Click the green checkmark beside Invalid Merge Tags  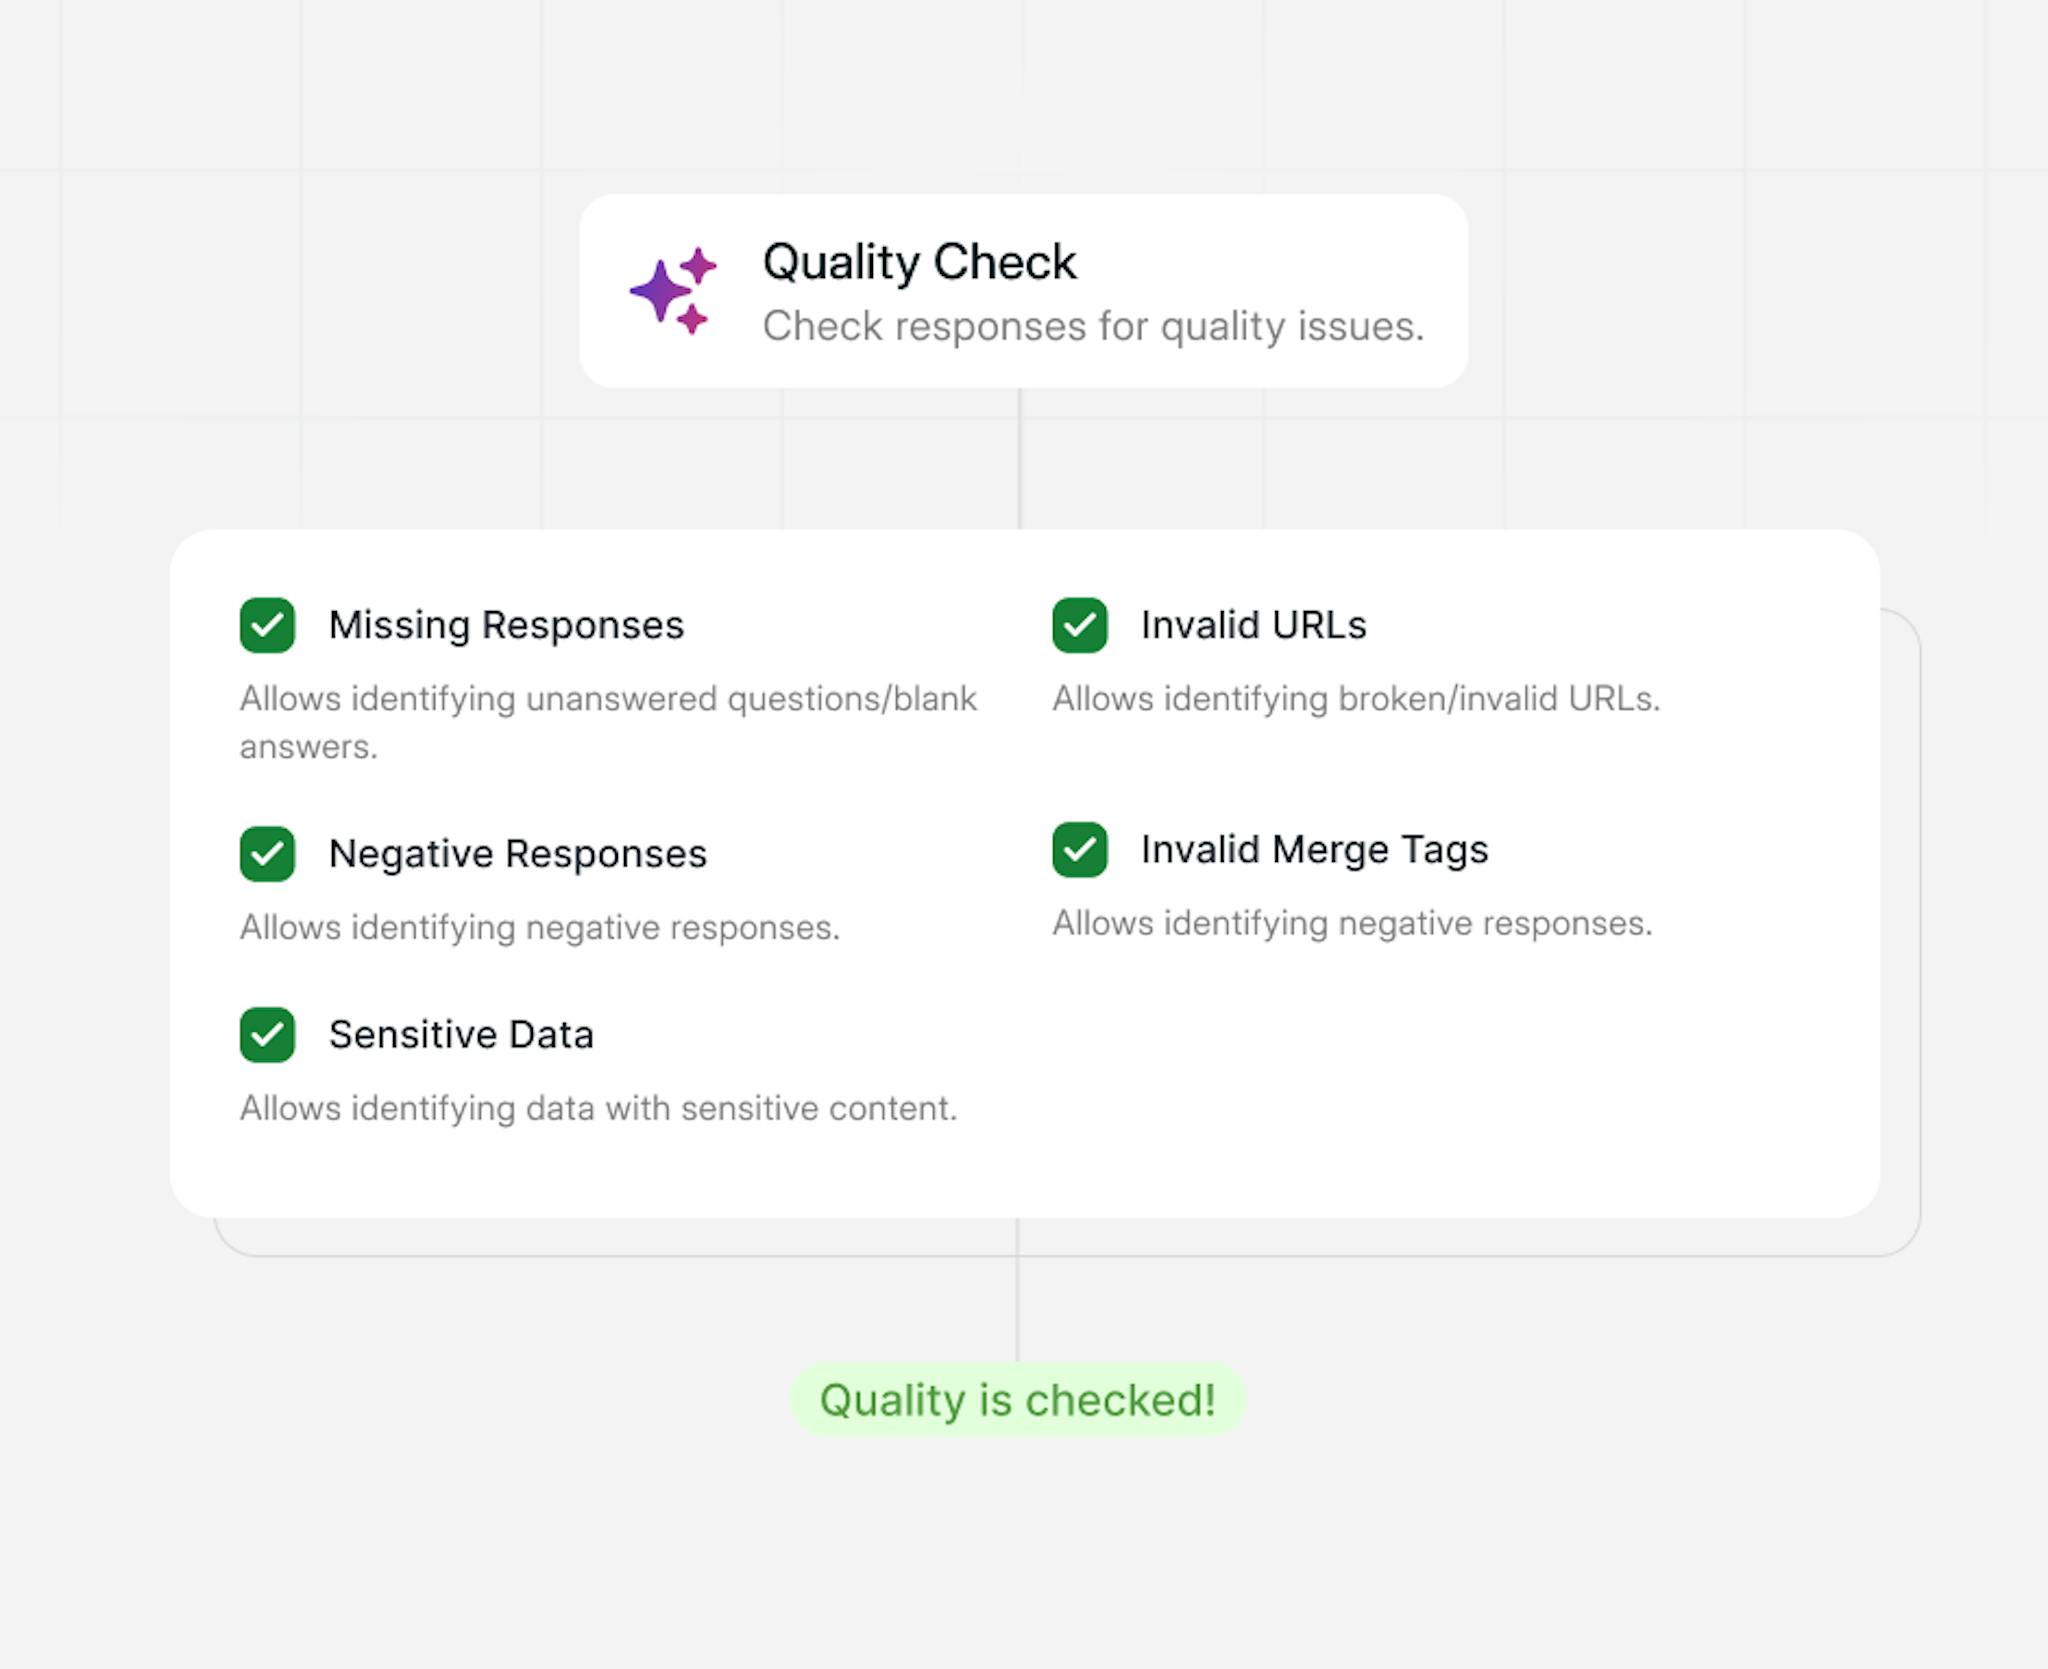tap(1081, 850)
